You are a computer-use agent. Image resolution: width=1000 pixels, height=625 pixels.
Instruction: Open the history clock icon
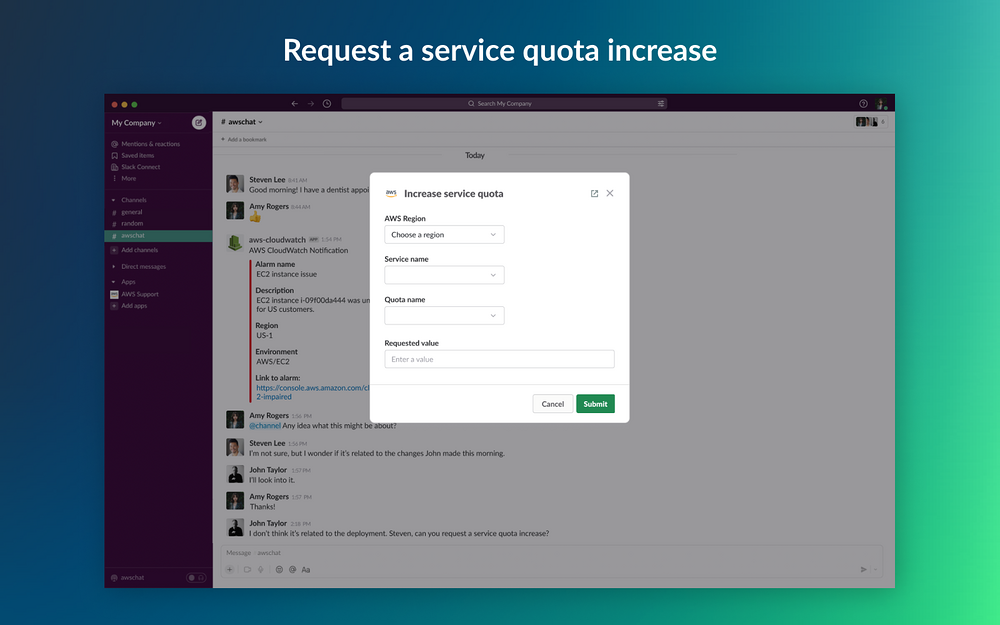[327, 103]
